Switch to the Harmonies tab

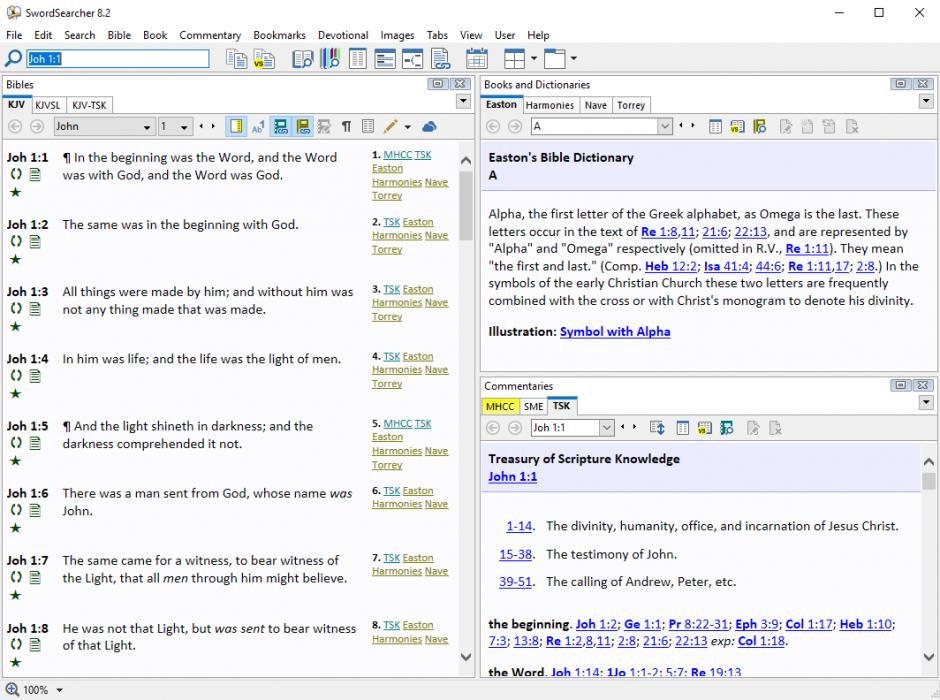(550, 105)
